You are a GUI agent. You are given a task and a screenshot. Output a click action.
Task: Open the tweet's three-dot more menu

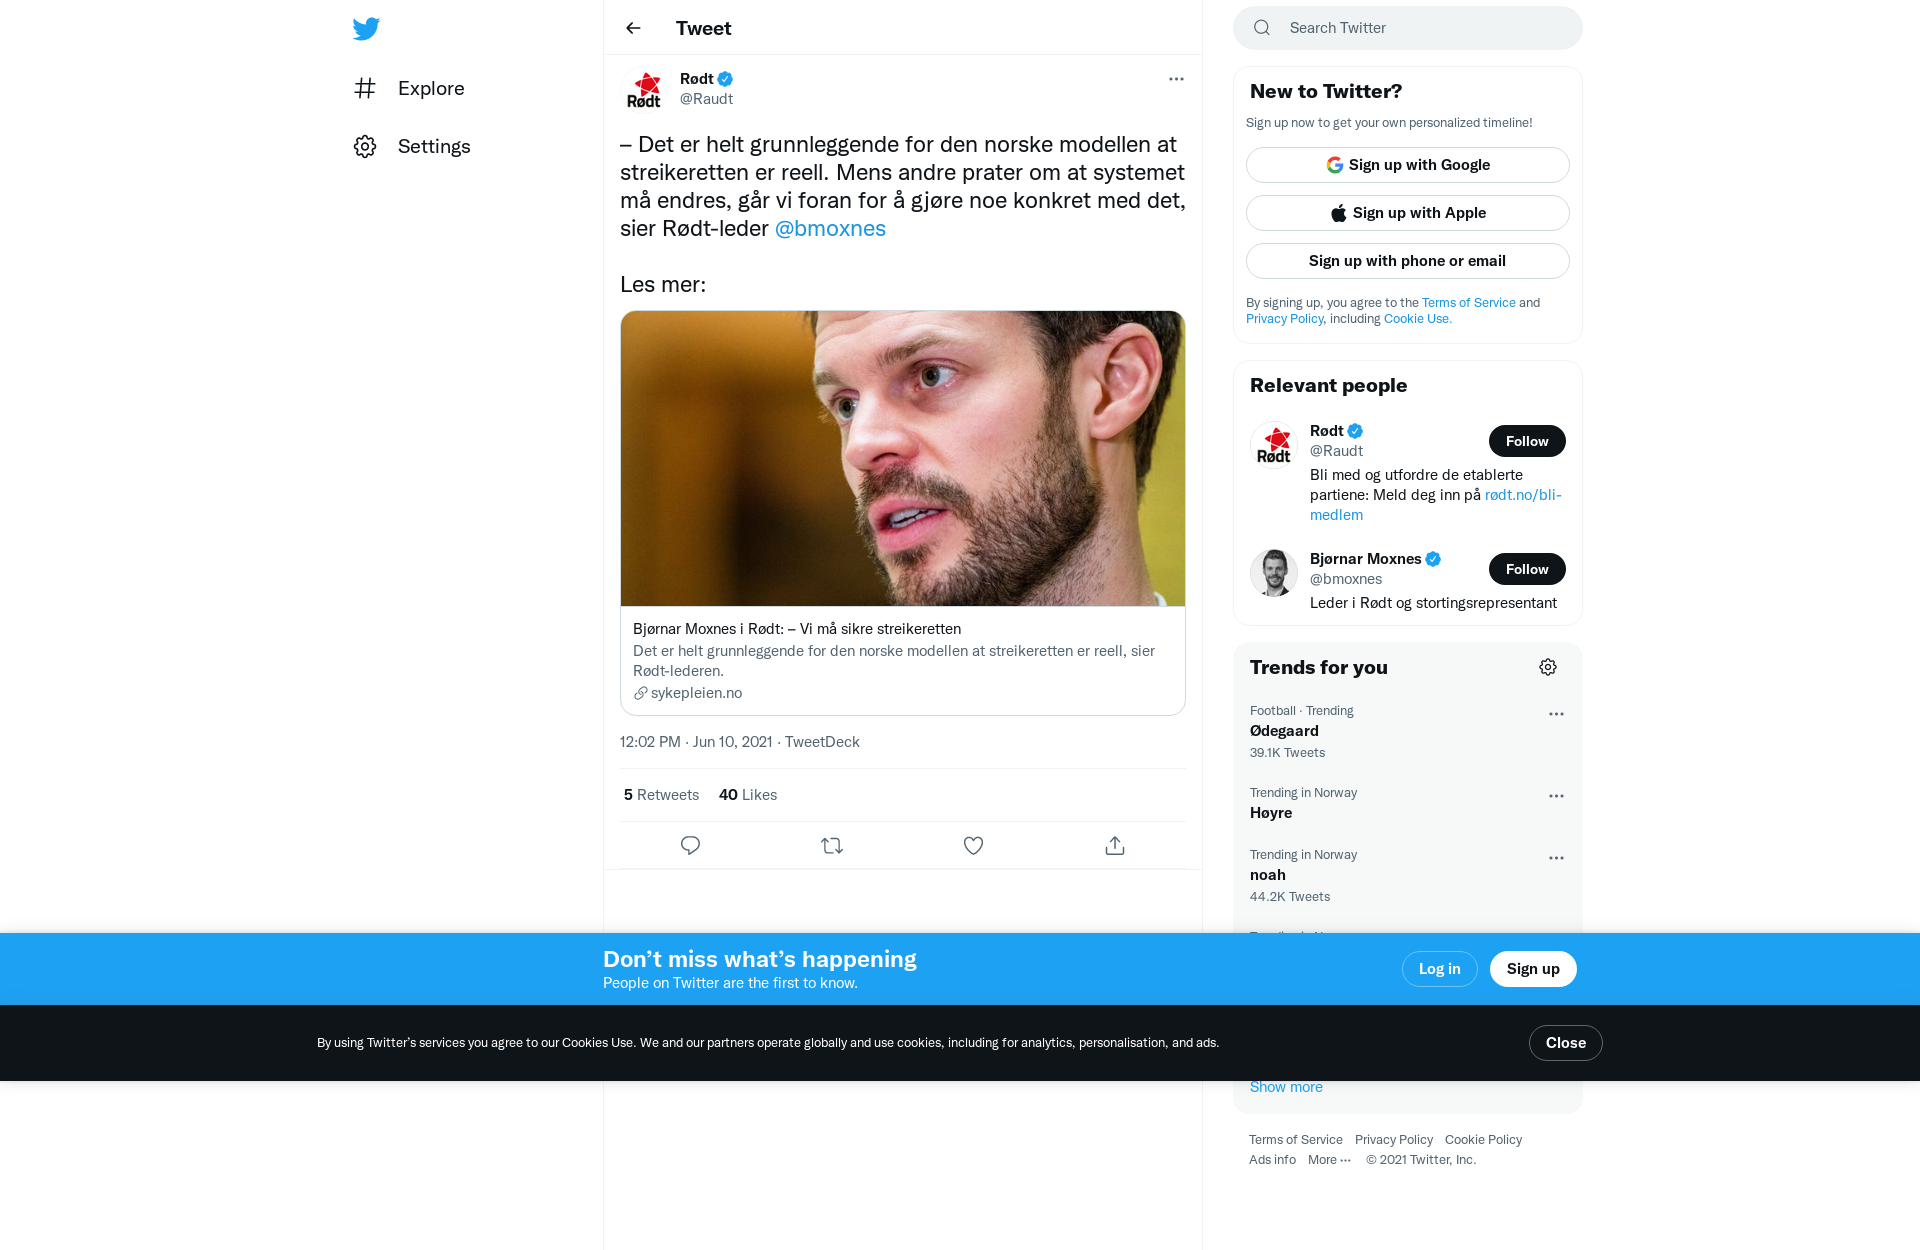(x=1176, y=79)
